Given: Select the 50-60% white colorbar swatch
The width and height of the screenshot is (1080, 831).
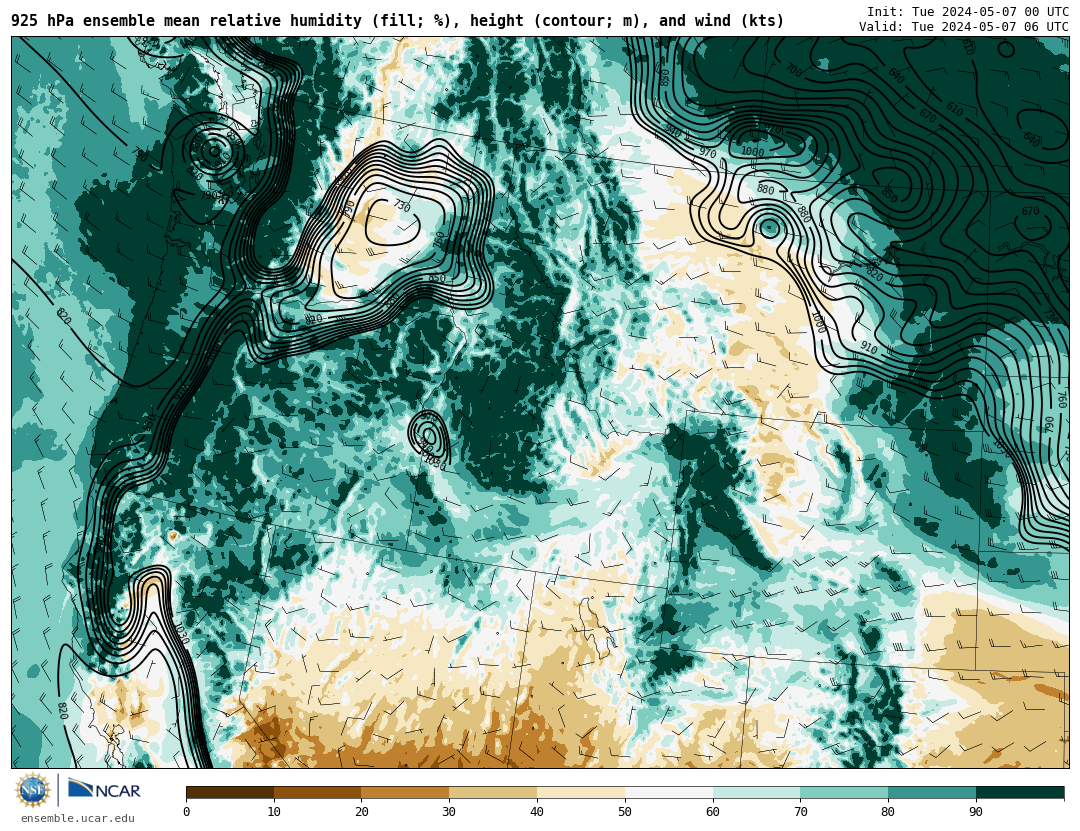Looking at the screenshot, I should click(x=669, y=792).
